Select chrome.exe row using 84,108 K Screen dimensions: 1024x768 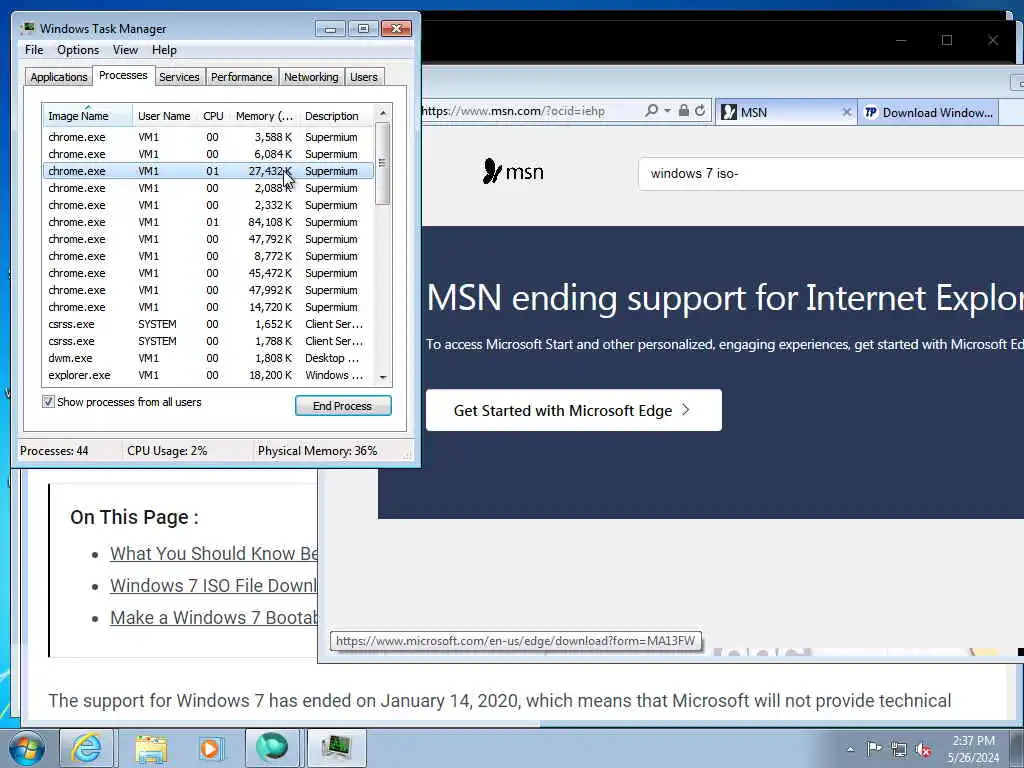coord(208,222)
